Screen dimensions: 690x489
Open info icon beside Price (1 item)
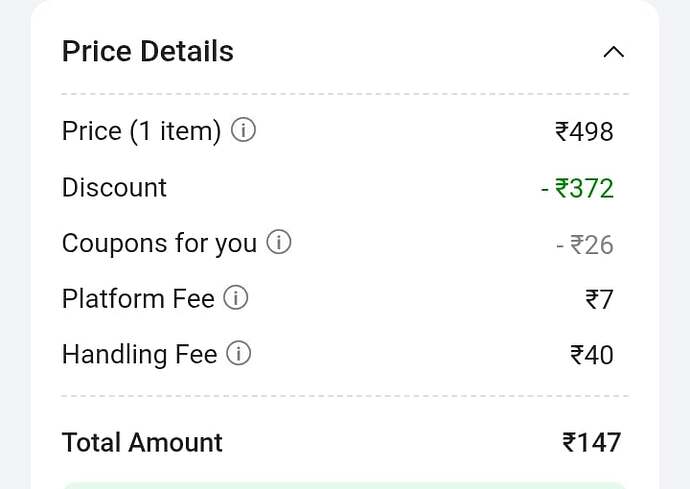(x=243, y=131)
